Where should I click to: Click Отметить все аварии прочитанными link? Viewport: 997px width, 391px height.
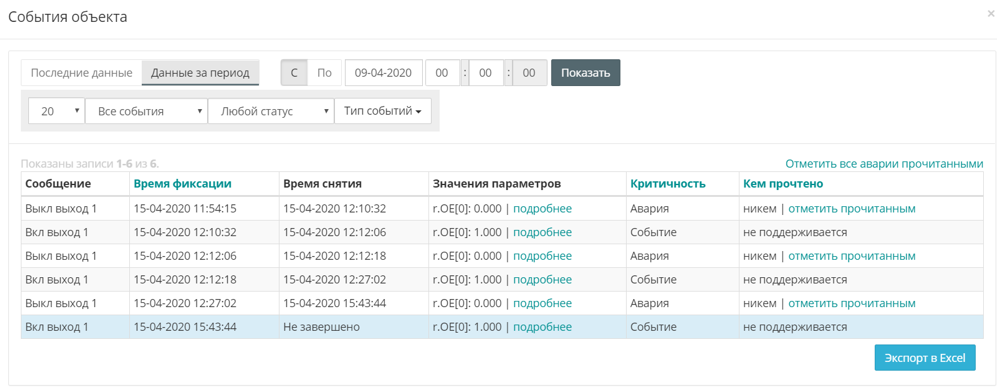(x=884, y=163)
